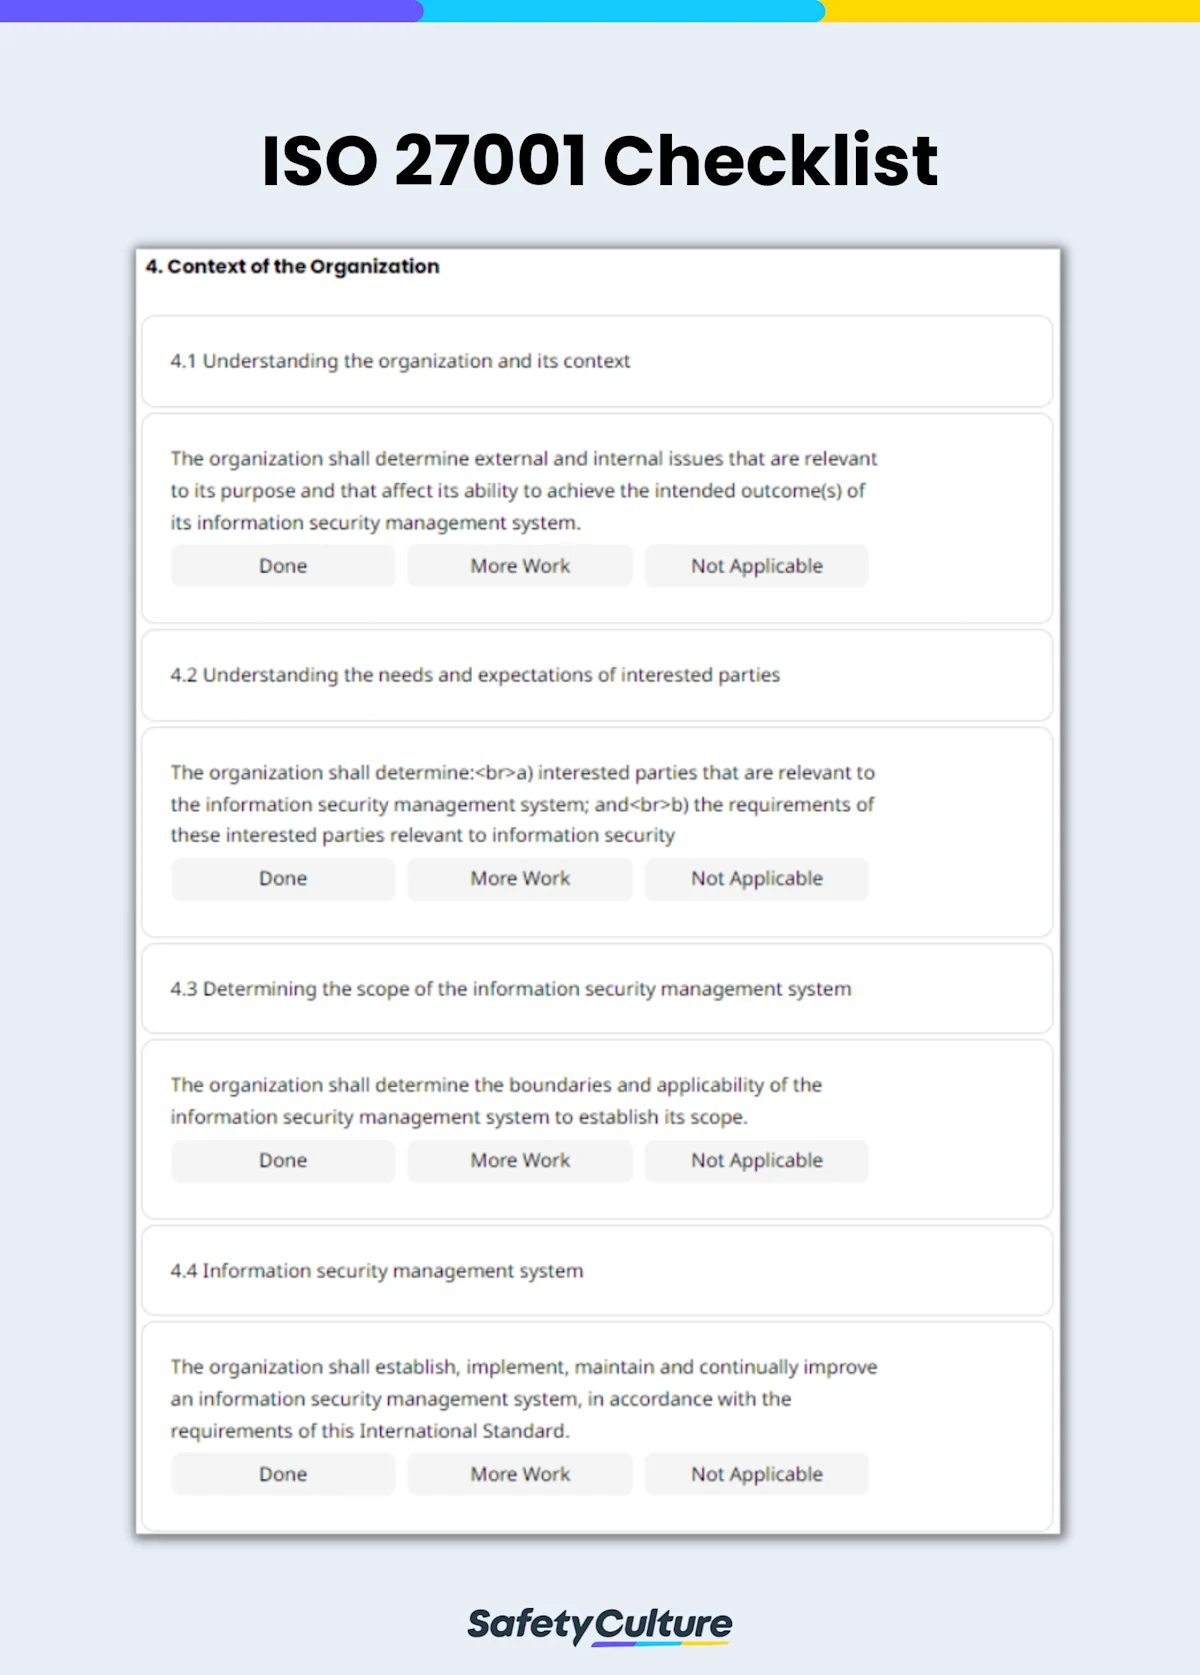Click the SafetyCulture logo

point(600,1625)
